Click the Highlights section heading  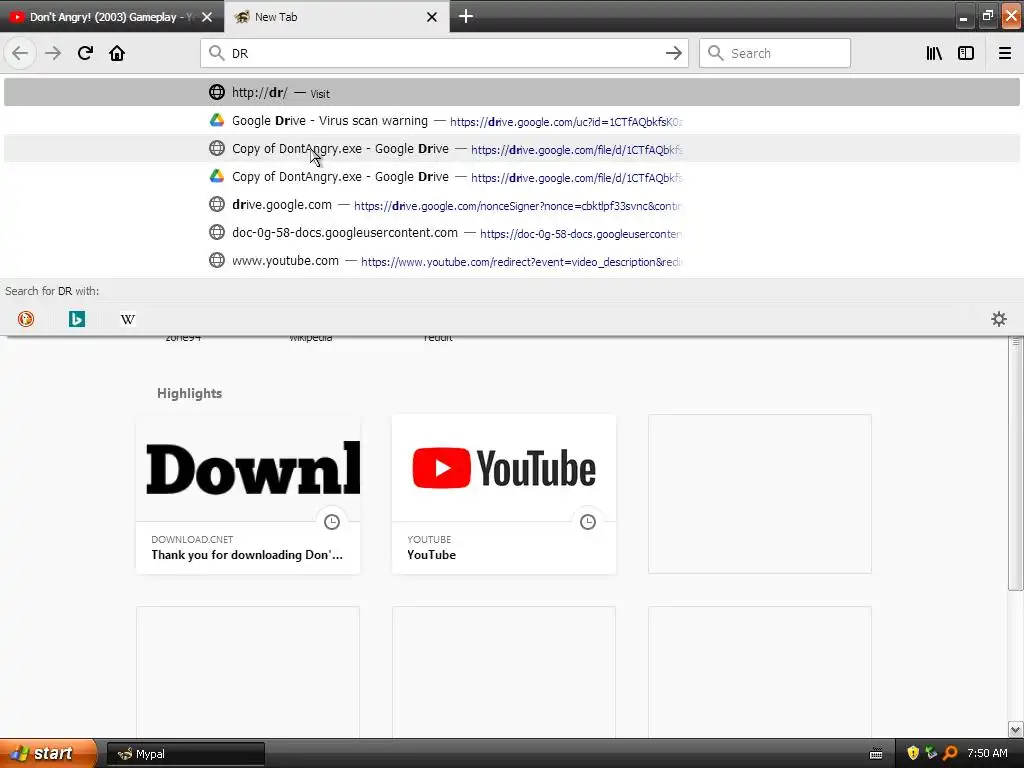189,393
